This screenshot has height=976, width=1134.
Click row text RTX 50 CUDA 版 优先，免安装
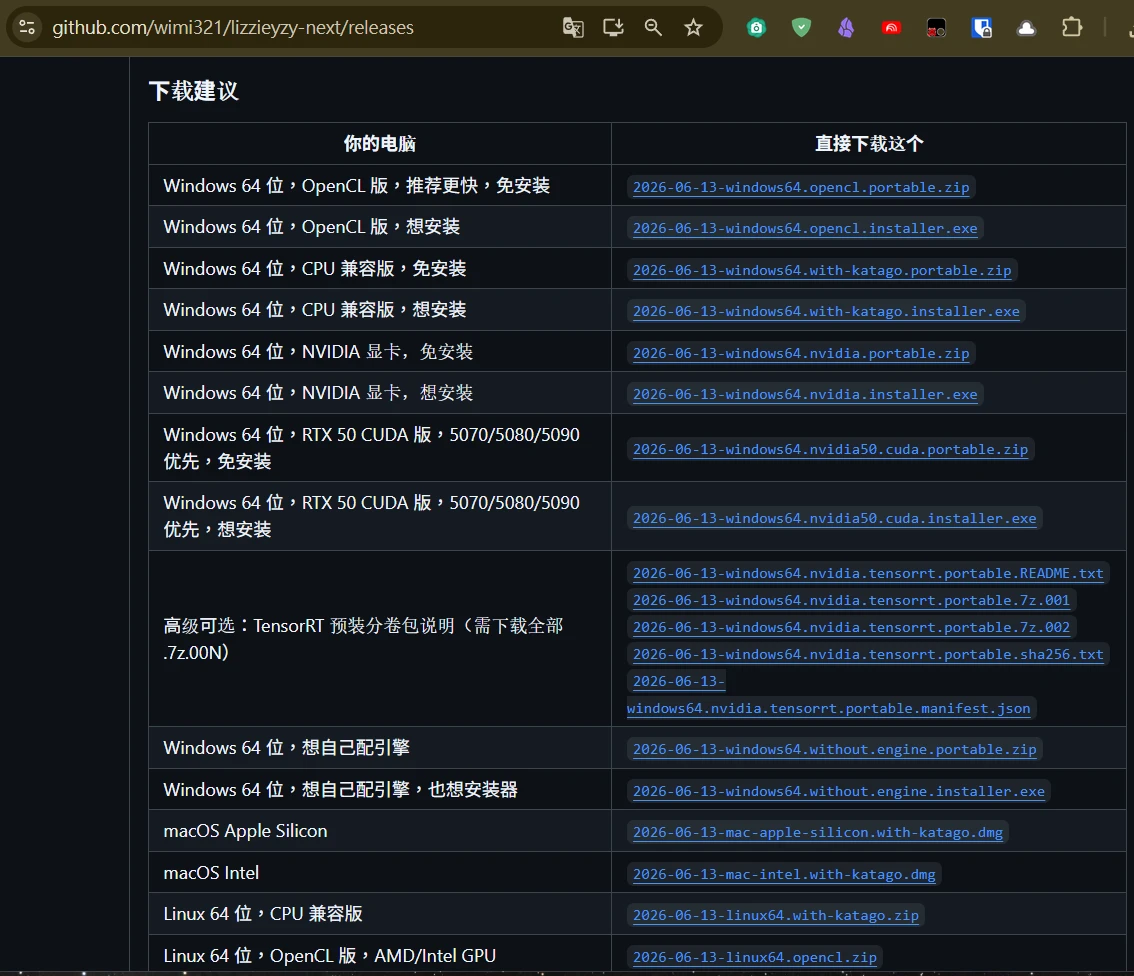pos(371,448)
